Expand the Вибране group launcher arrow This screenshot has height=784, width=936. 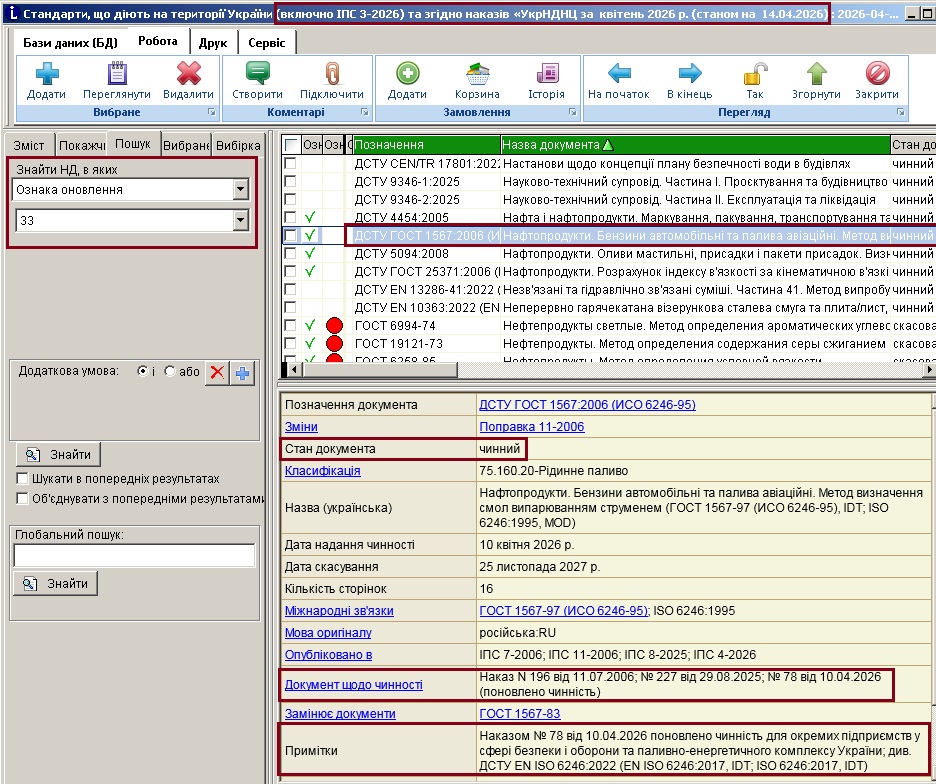tap(211, 113)
